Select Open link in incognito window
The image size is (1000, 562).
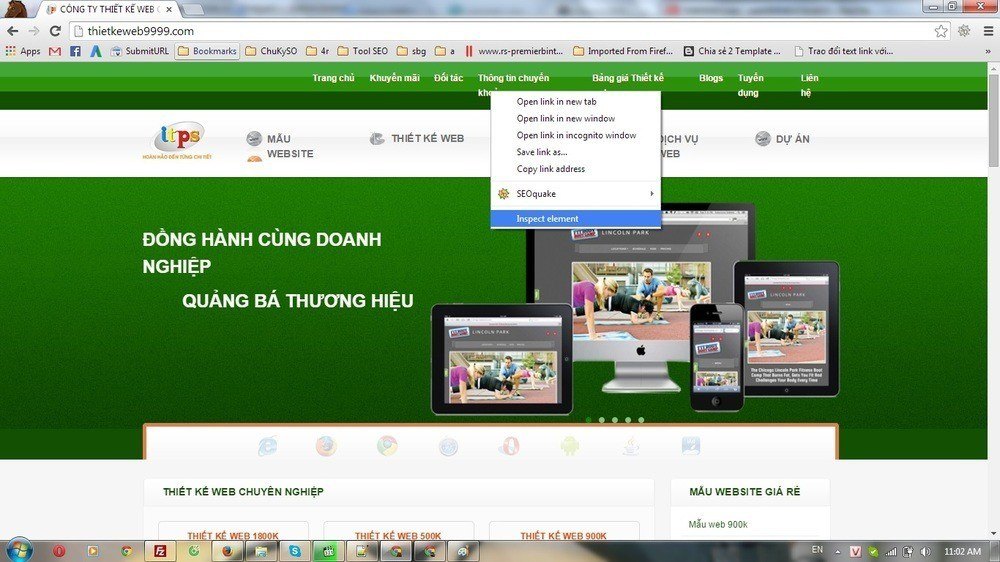coord(575,135)
